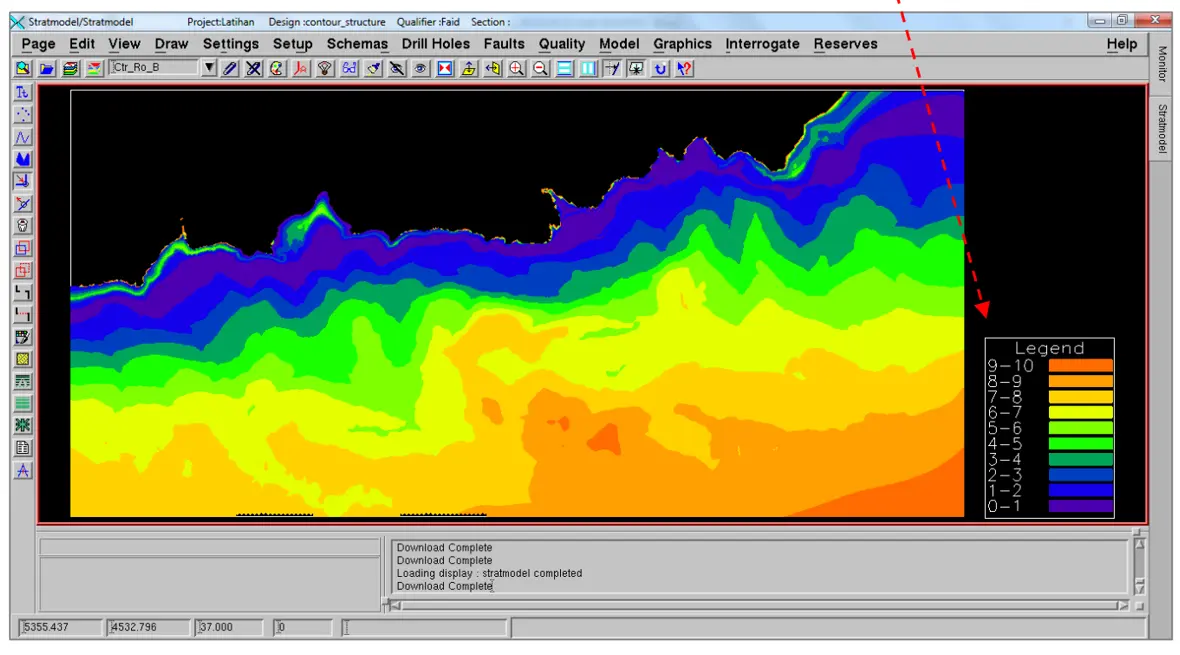Click the red dotted brackets icon

(x=23, y=315)
